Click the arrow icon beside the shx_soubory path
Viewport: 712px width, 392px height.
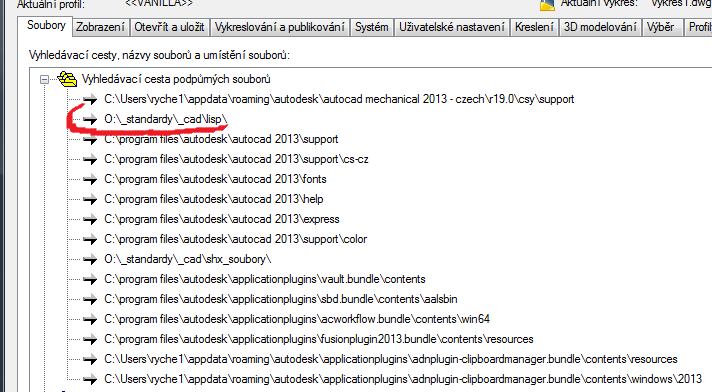[x=90, y=259]
